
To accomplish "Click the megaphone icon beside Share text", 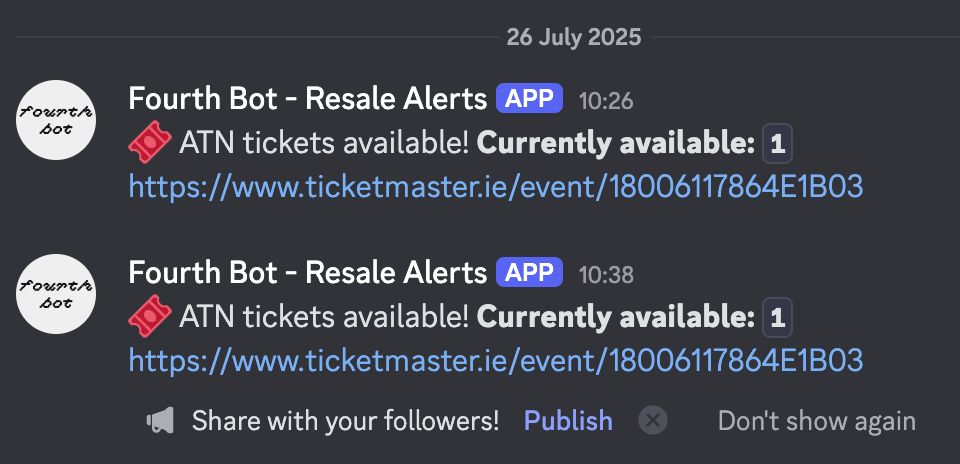I will (x=160, y=421).
